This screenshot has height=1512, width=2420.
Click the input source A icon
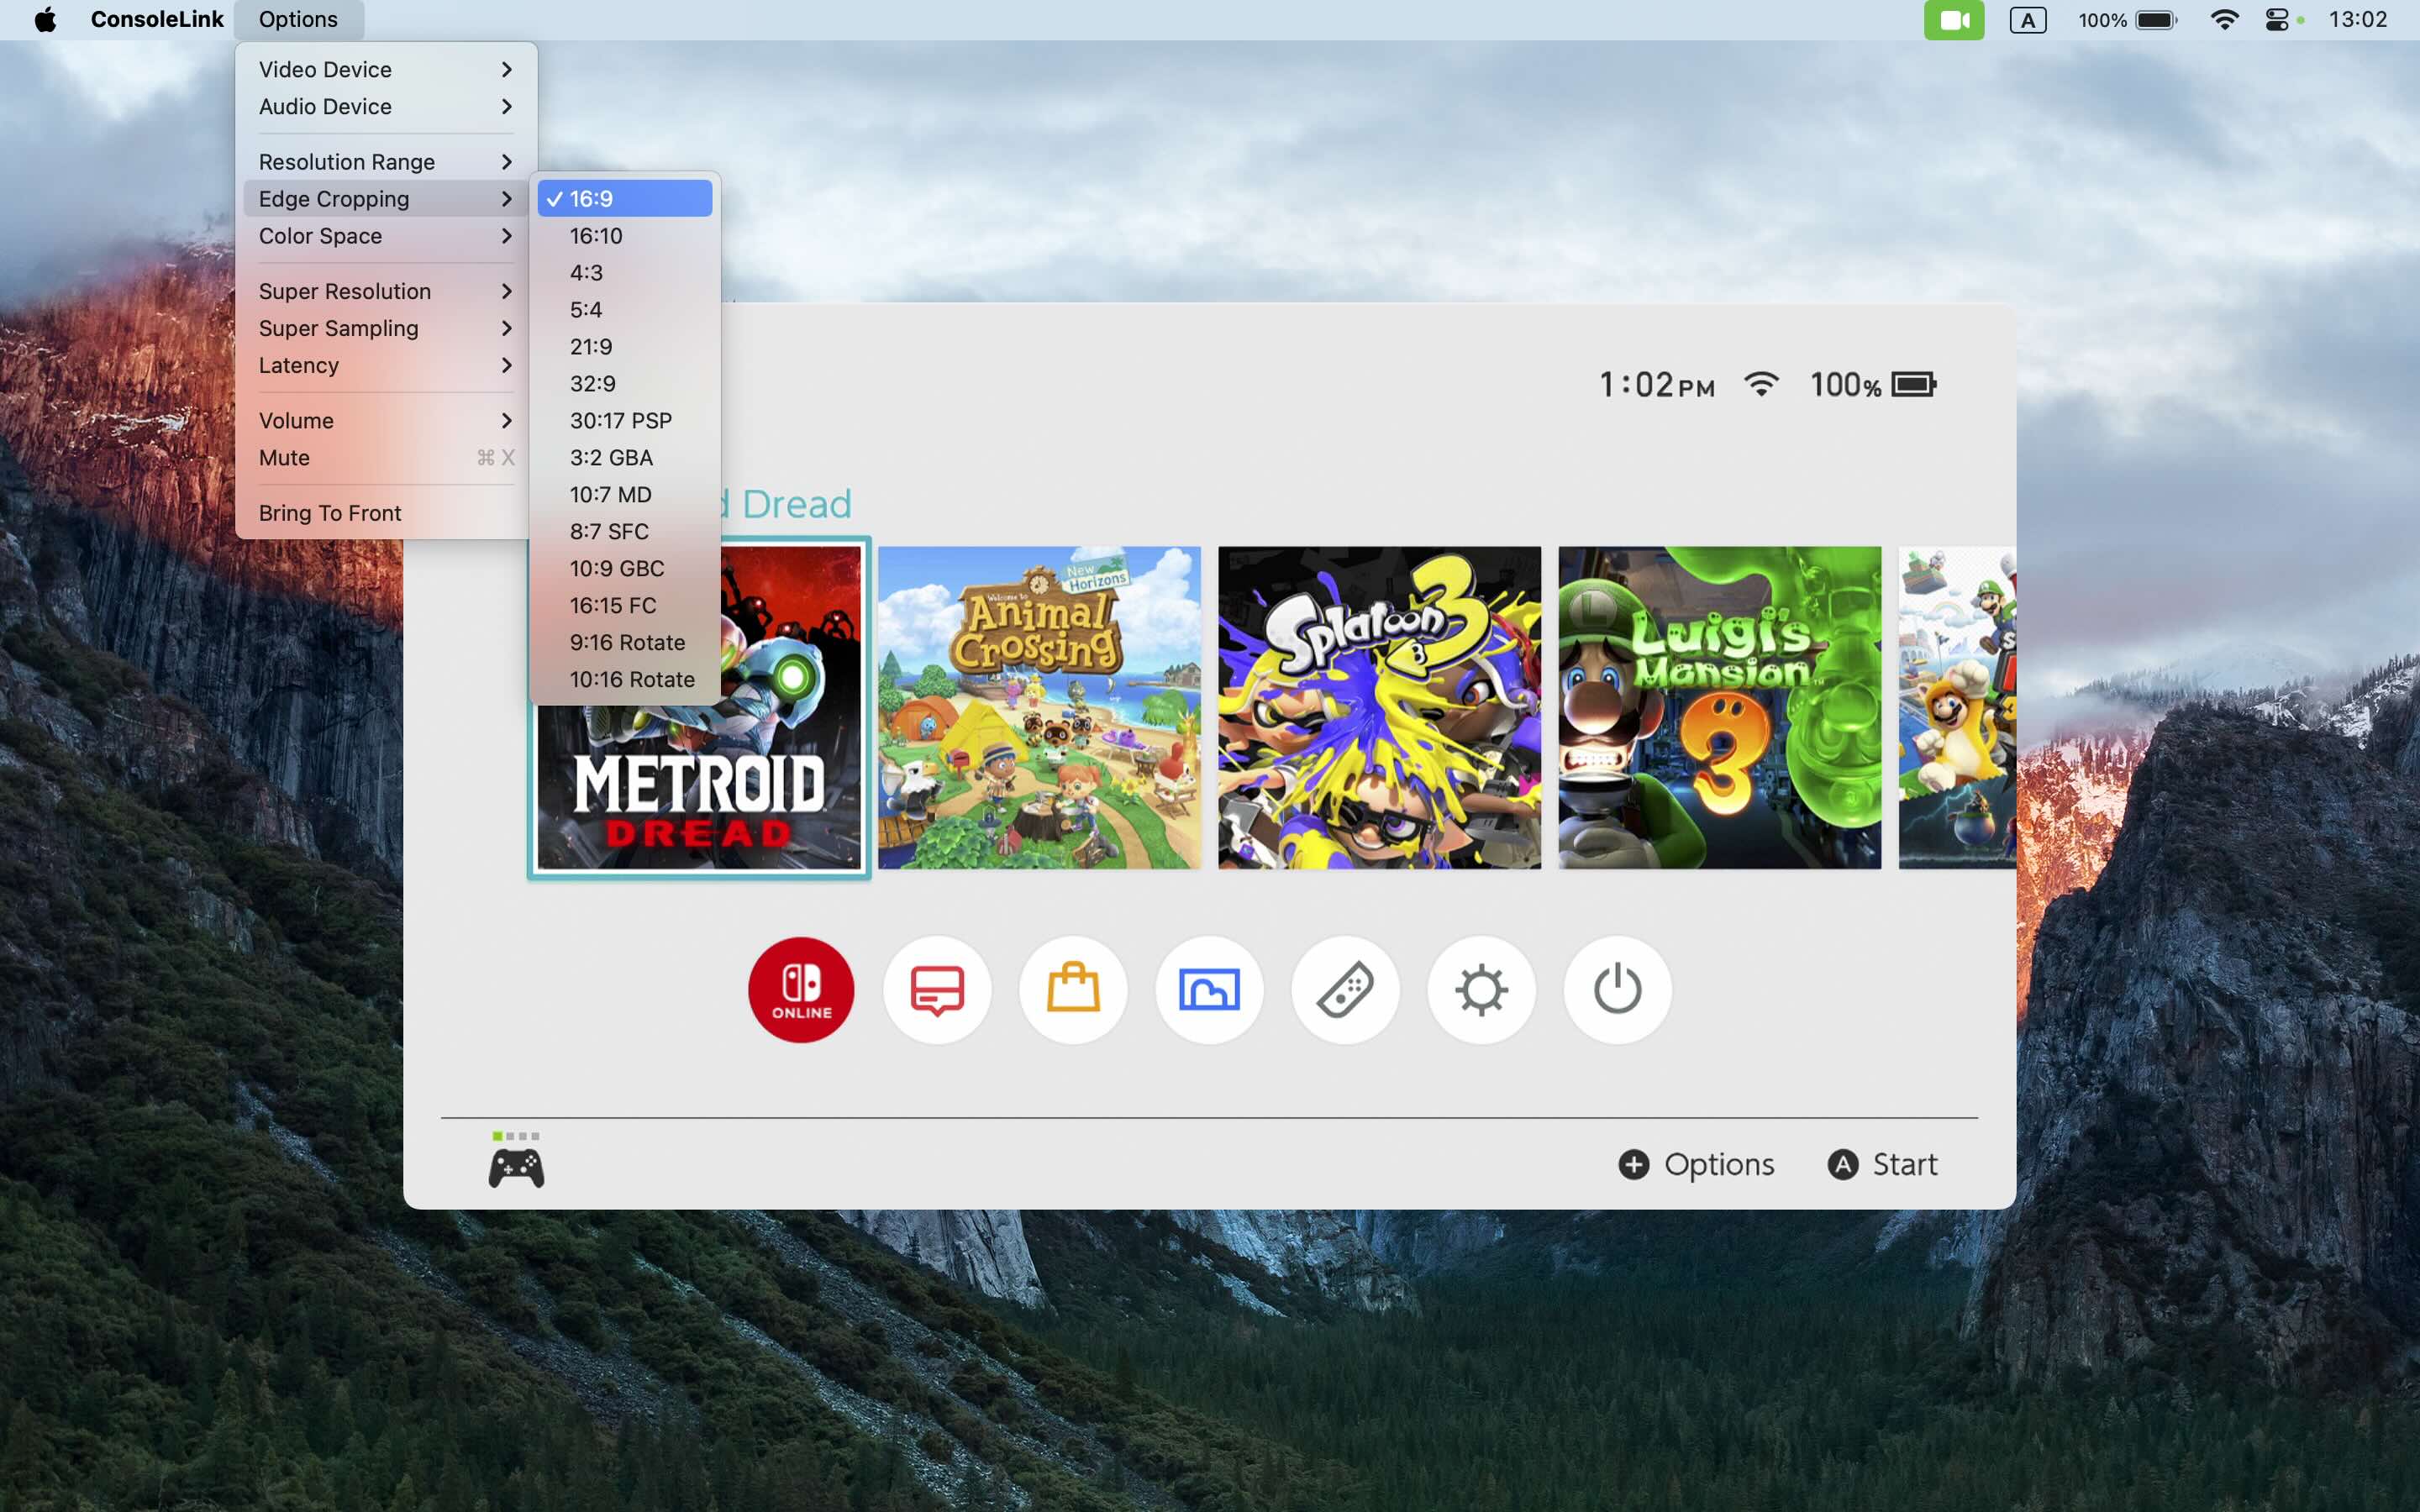[x=2028, y=20]
